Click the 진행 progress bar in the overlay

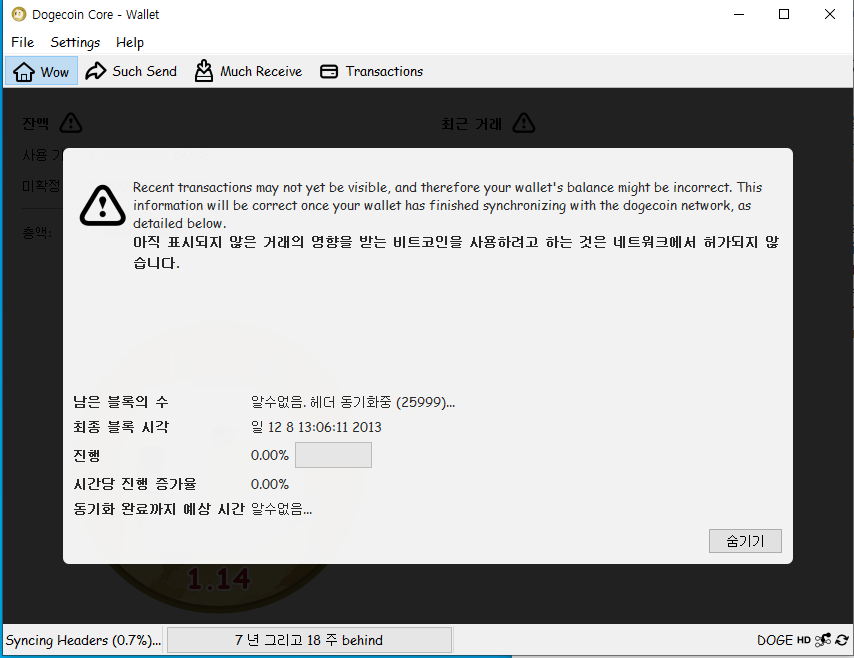click(333, 455)
